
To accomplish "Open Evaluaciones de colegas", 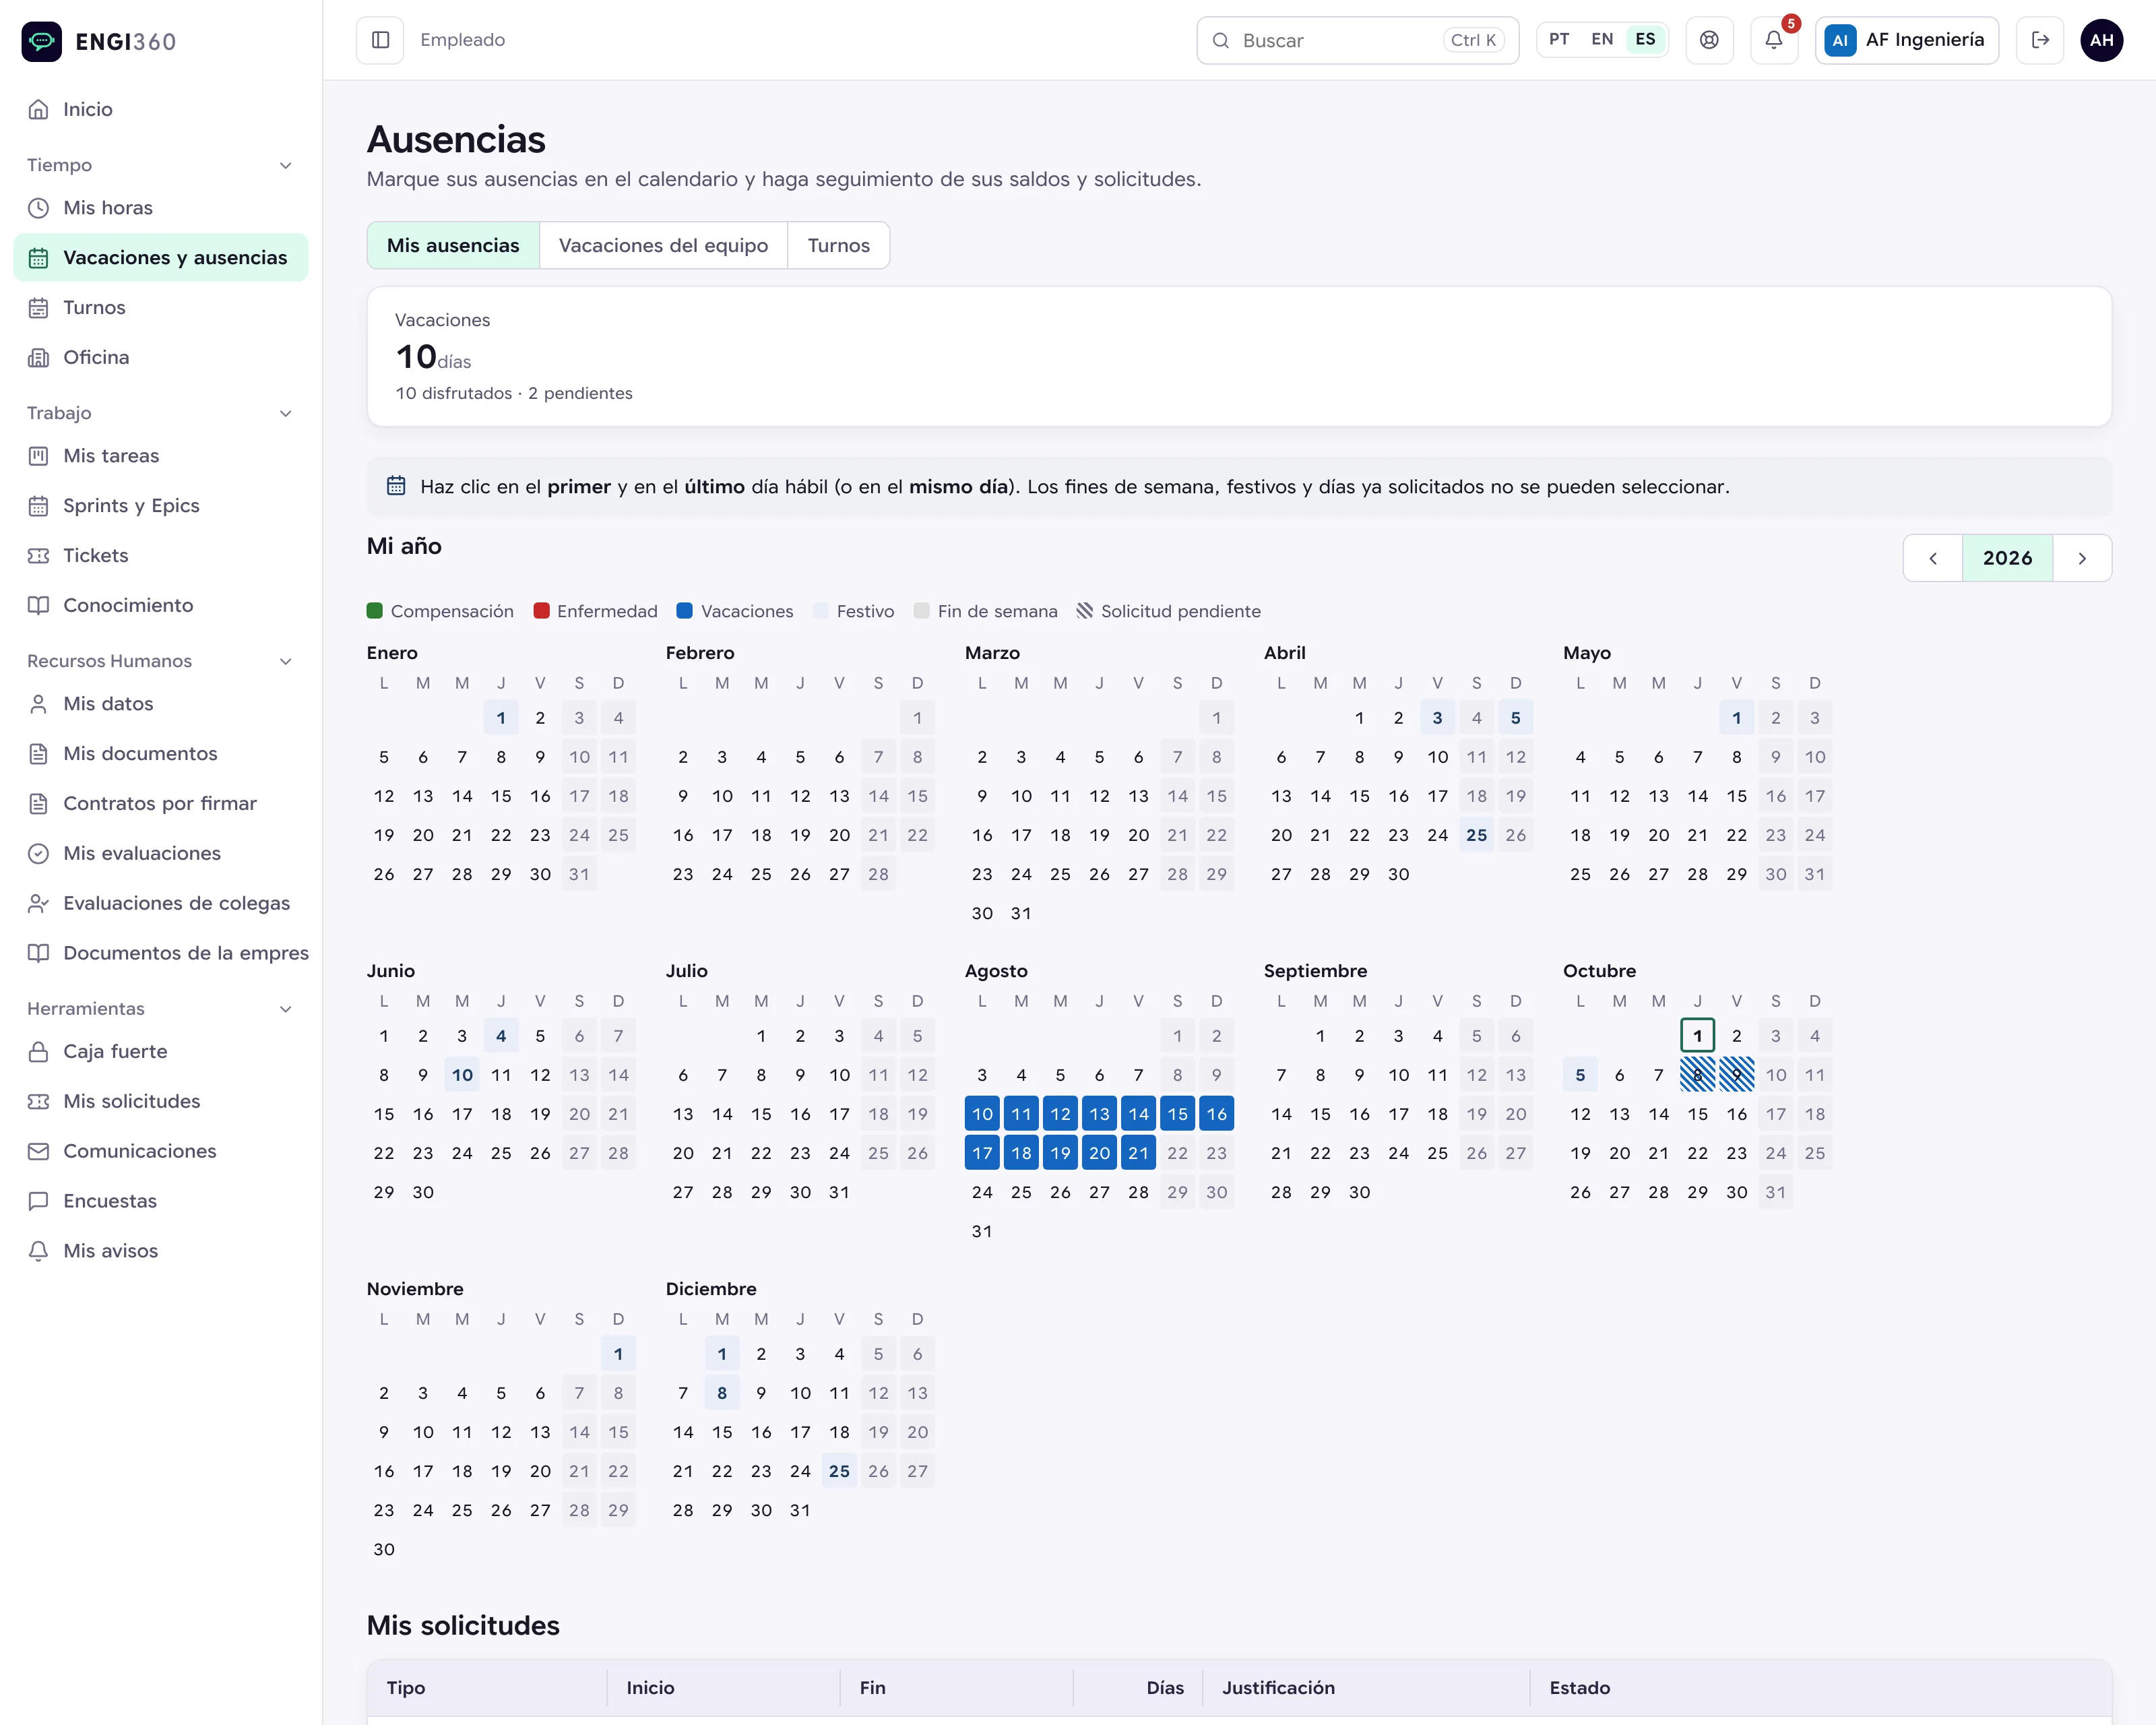I will pyautogui.click(x=161, y=903).
